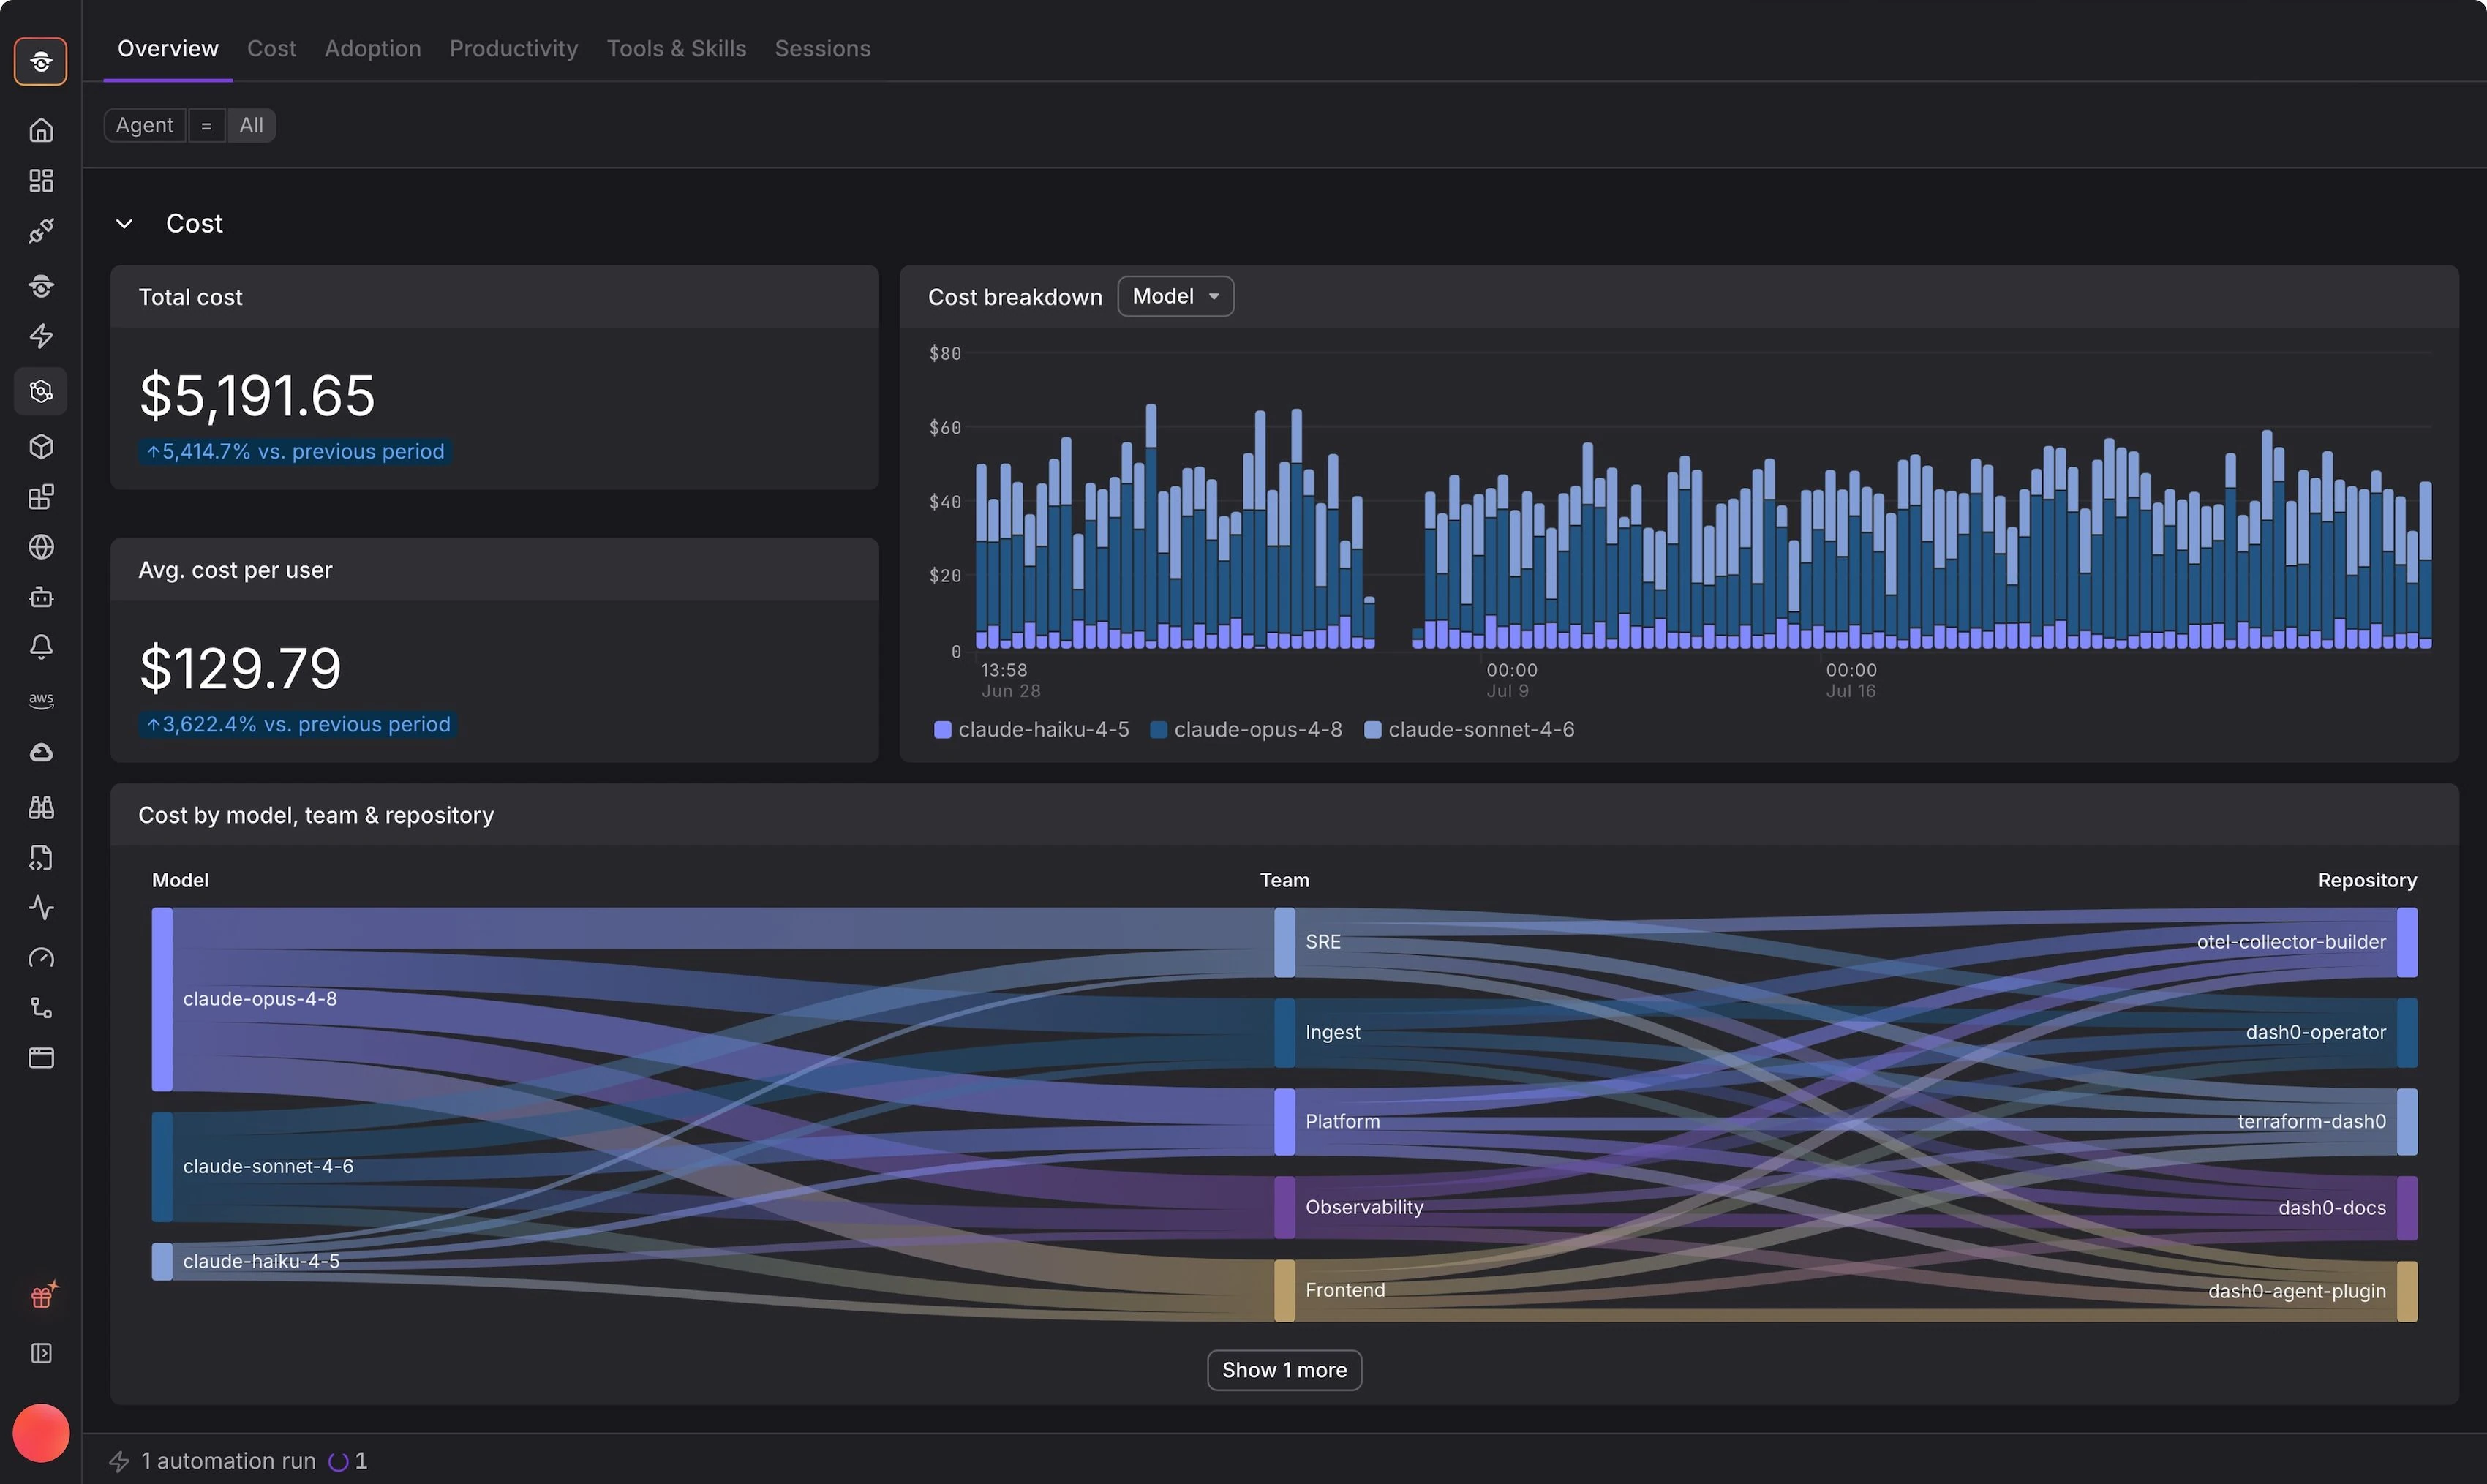This screenshot has height=1484, width=2487.
Task: Click the agent face icon below the plug
Action: [41, 286]
